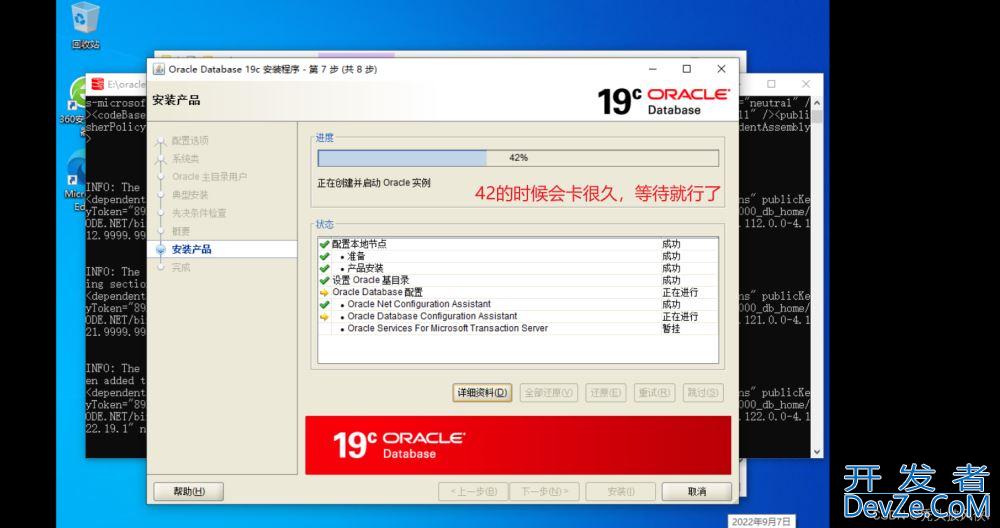Click the Oracle Services For Microsoft Transaction Server row
Image resolution: width=1000 pixels, height=528 pixels.
point(517,329)
